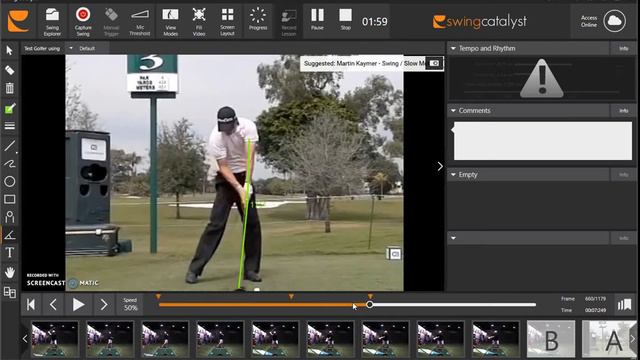
Task: Select the body posture figure tool
Action: 9,217
